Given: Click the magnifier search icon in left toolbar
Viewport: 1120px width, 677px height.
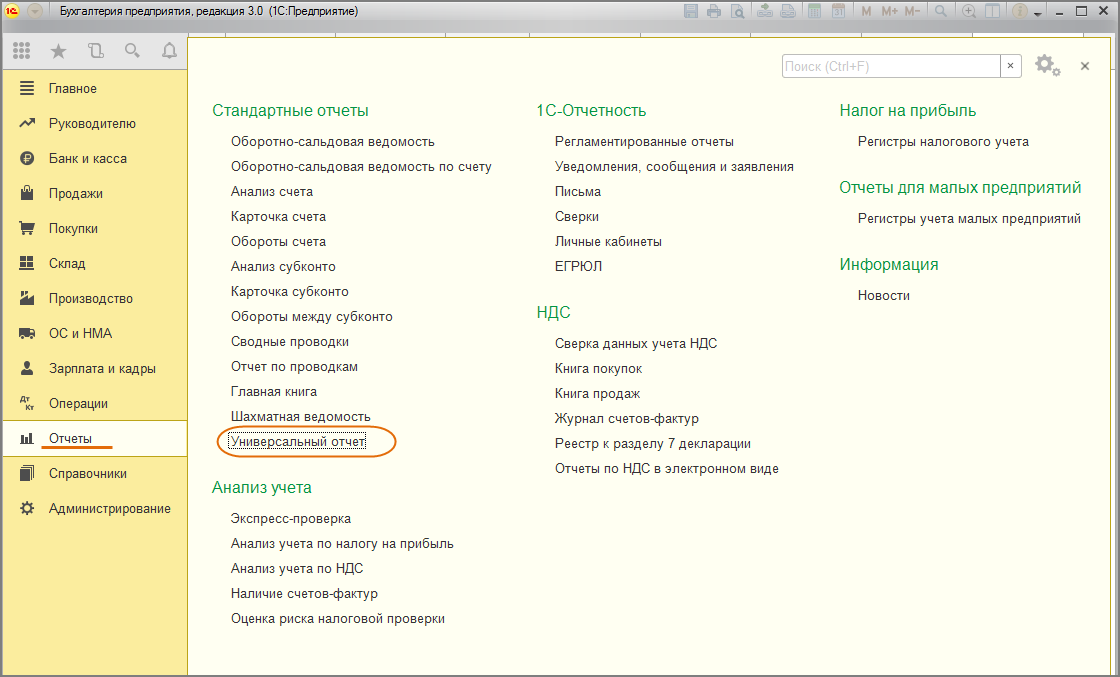Looking at the screenshot, I should click(132, 51).
